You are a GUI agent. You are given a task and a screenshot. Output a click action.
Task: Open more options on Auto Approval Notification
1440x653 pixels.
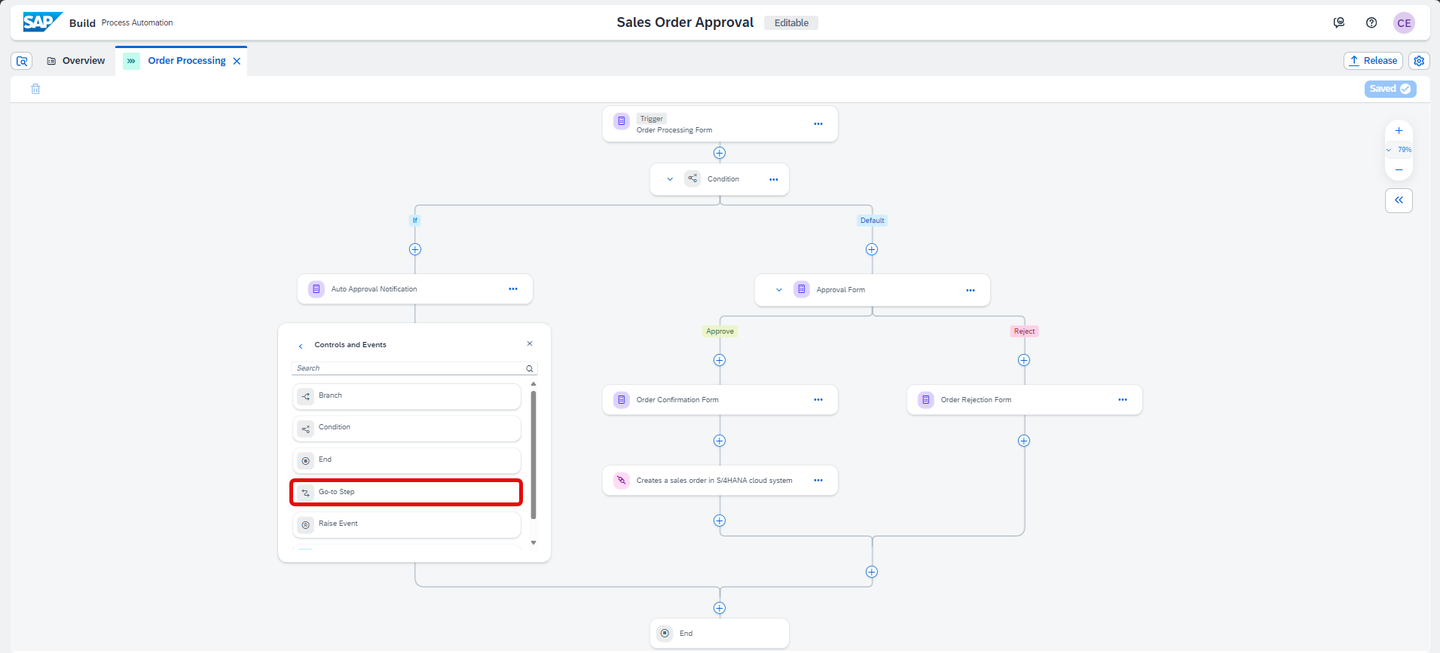click(513, 289)
